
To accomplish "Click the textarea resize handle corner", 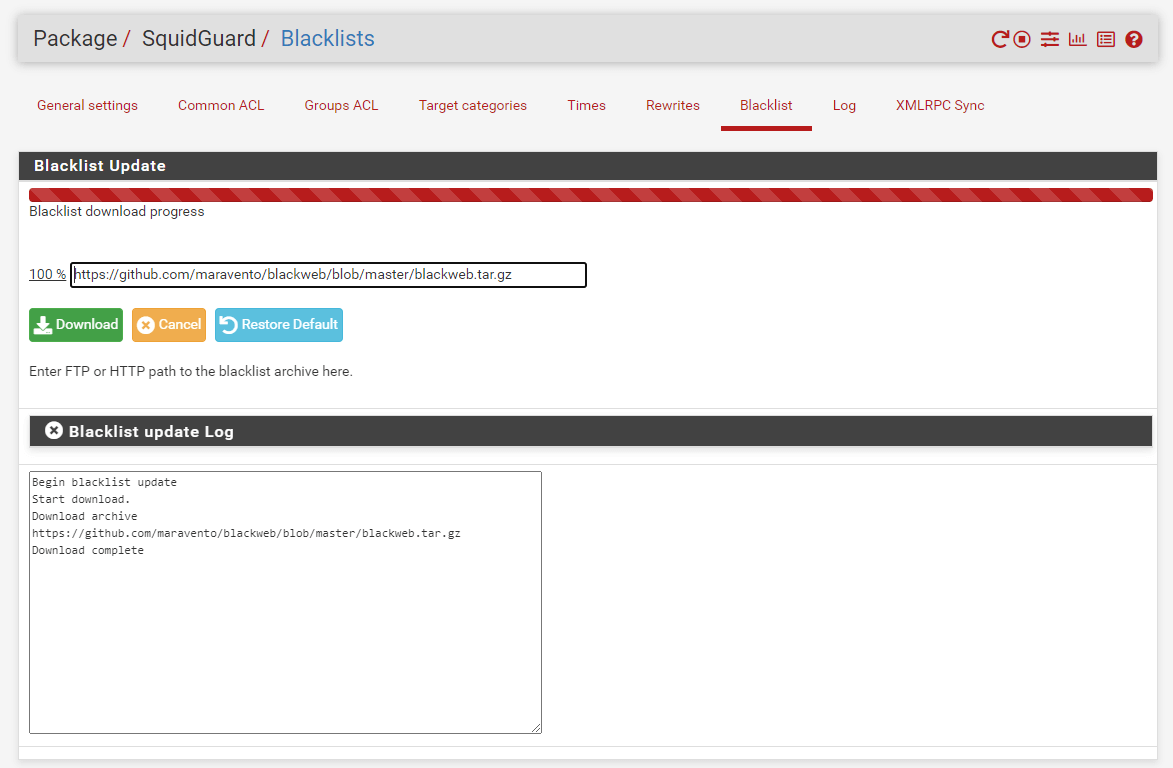I will coord(536,728).
